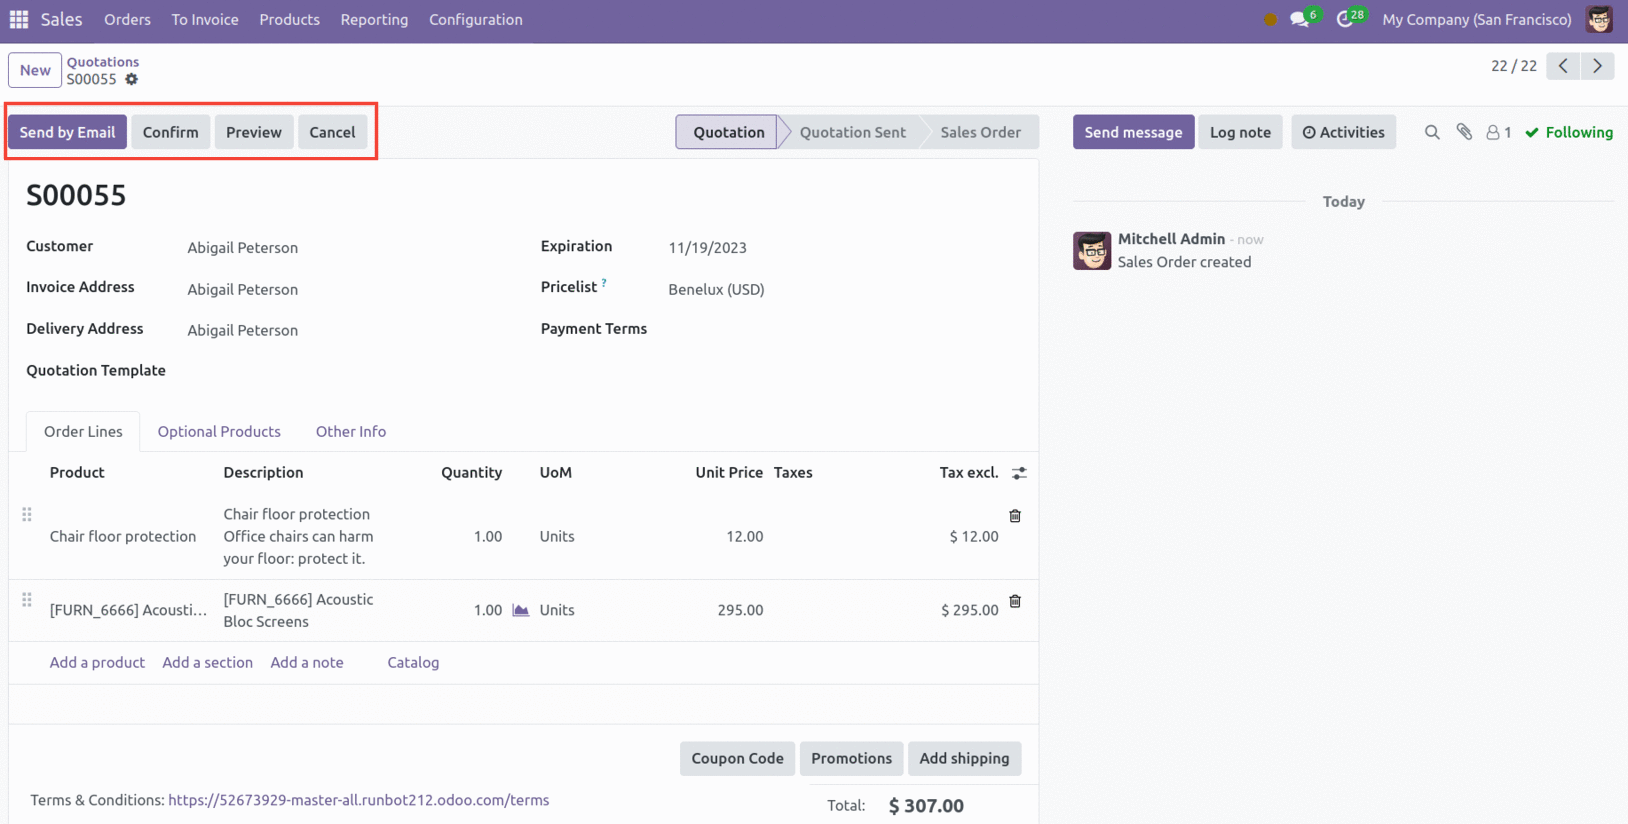Screen dimensions: 1628x824
Task: Open the optional columns settings toggle
Action: pos(1019,473)
